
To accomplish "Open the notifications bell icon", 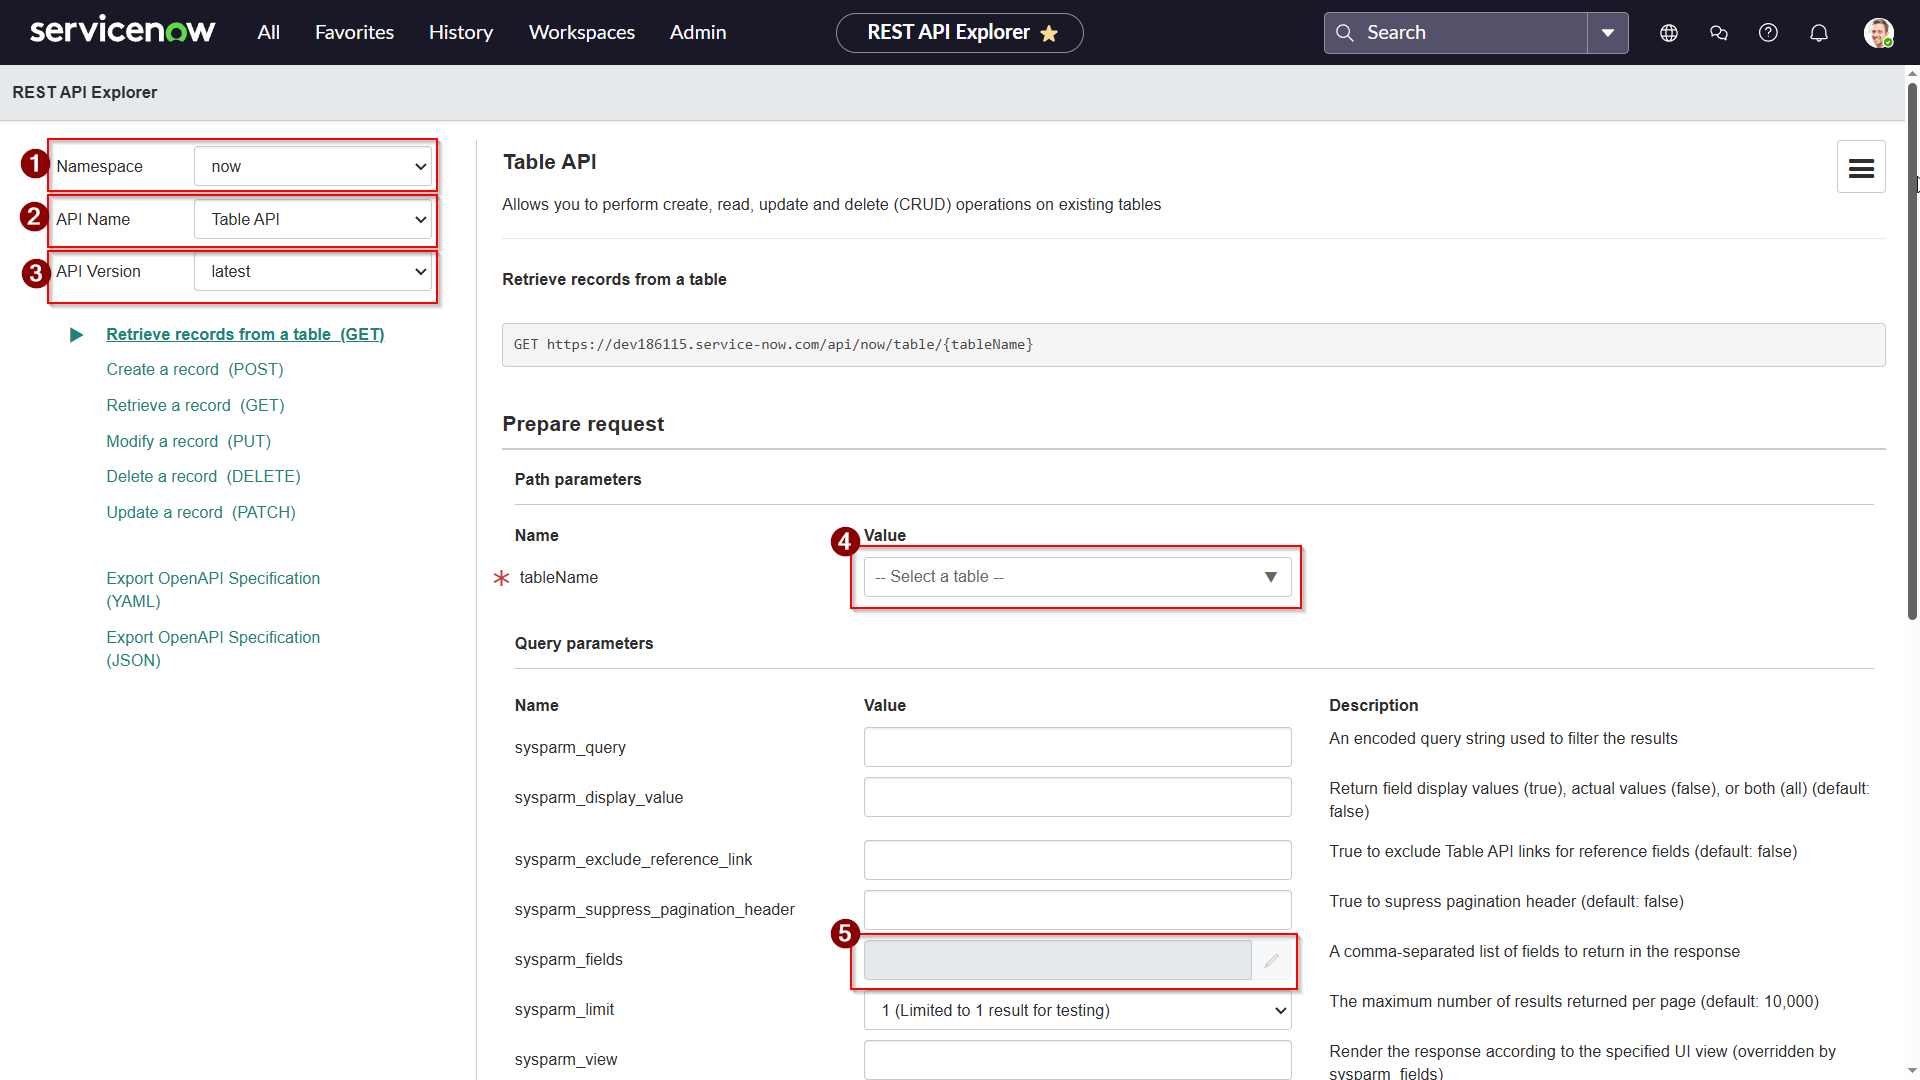I will point(1818,33).
